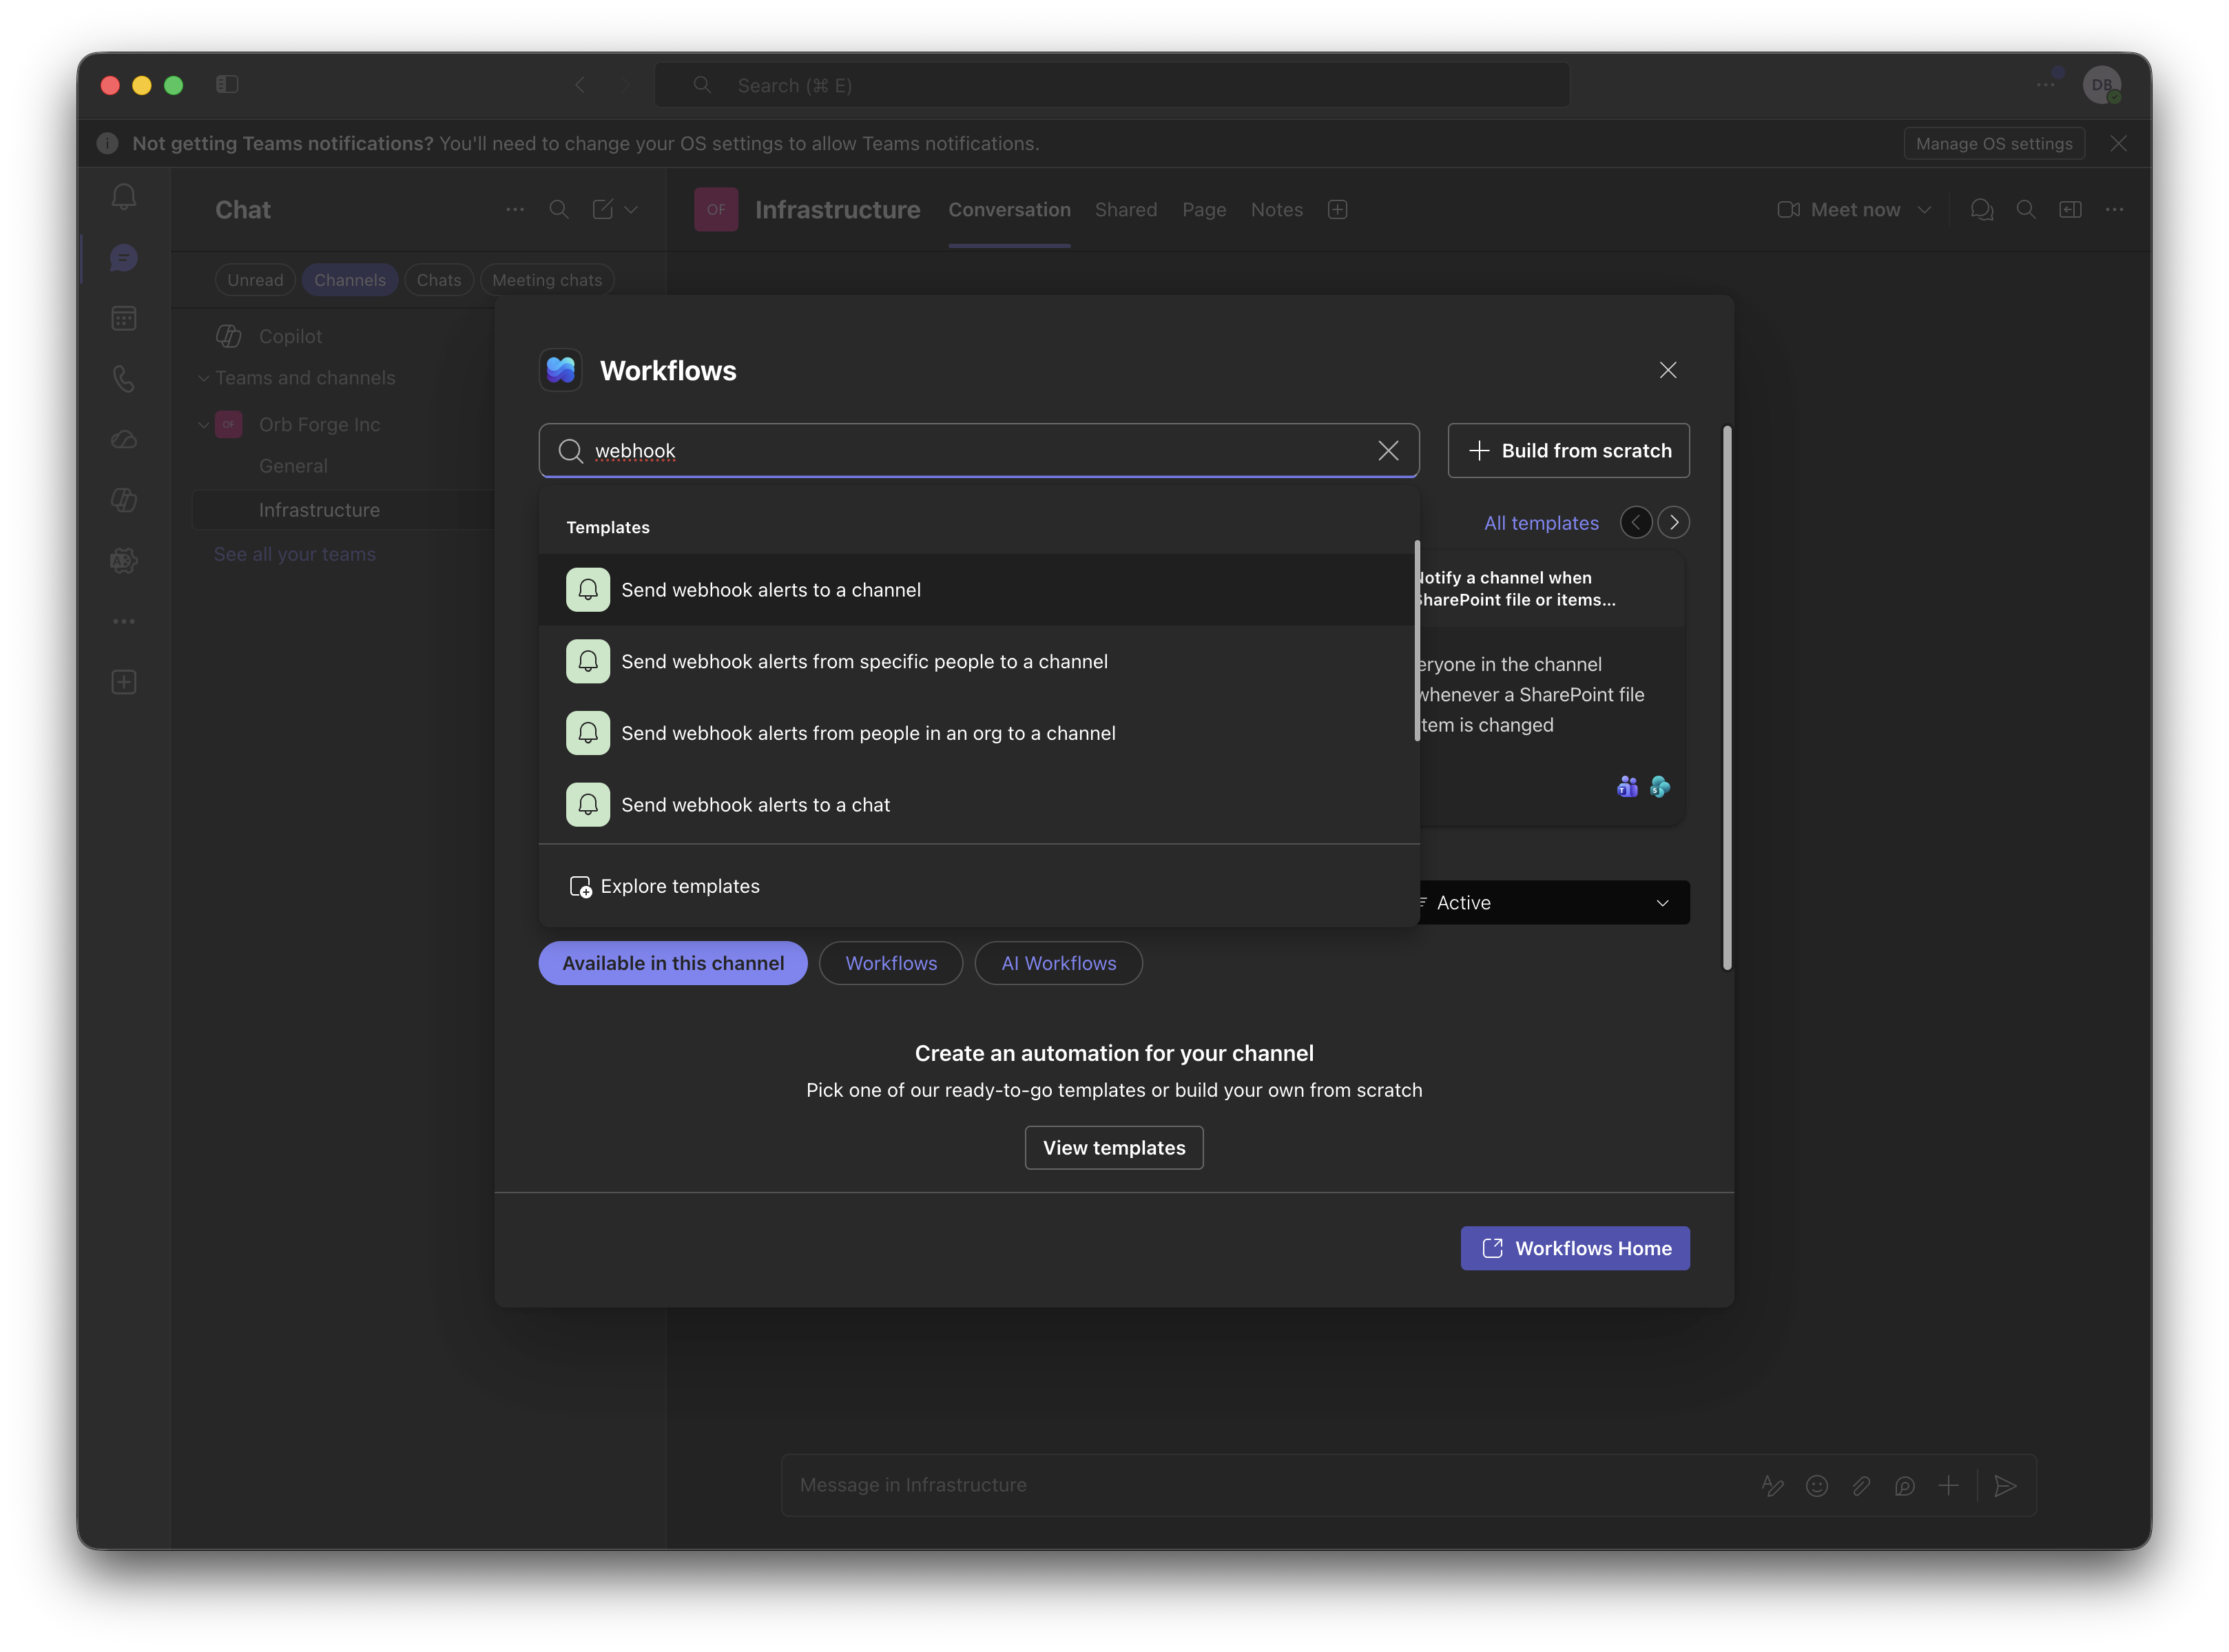
Task: Open the Calendar icon in sidebar
Action: click(124, 319)
